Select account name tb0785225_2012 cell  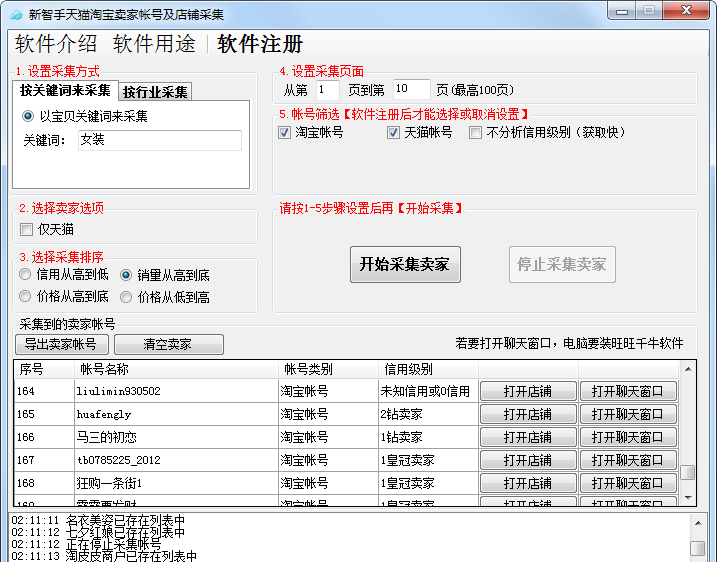coord(176,460)
